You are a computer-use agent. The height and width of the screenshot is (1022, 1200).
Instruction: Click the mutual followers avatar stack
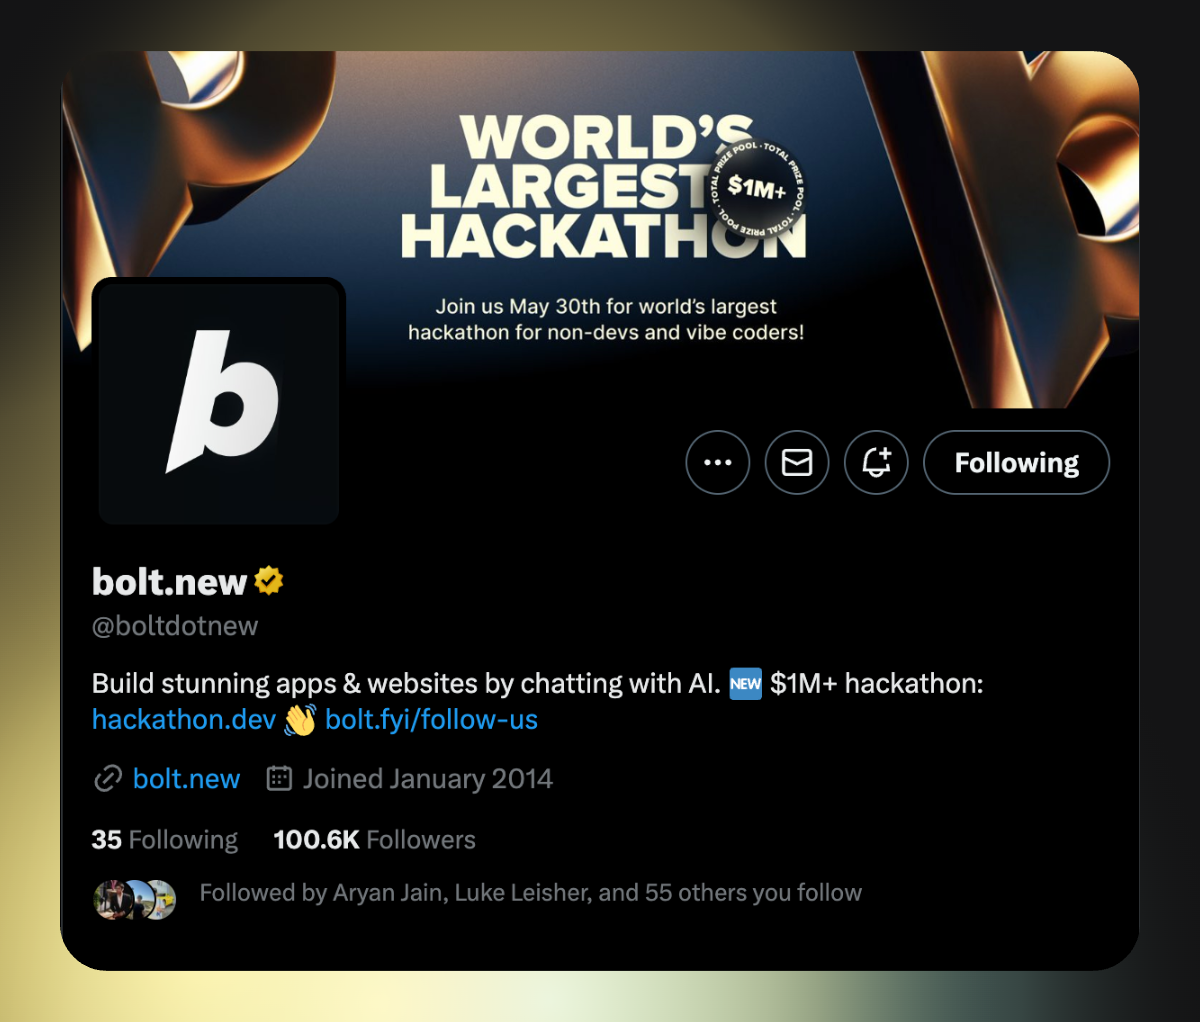click(135, 900)
